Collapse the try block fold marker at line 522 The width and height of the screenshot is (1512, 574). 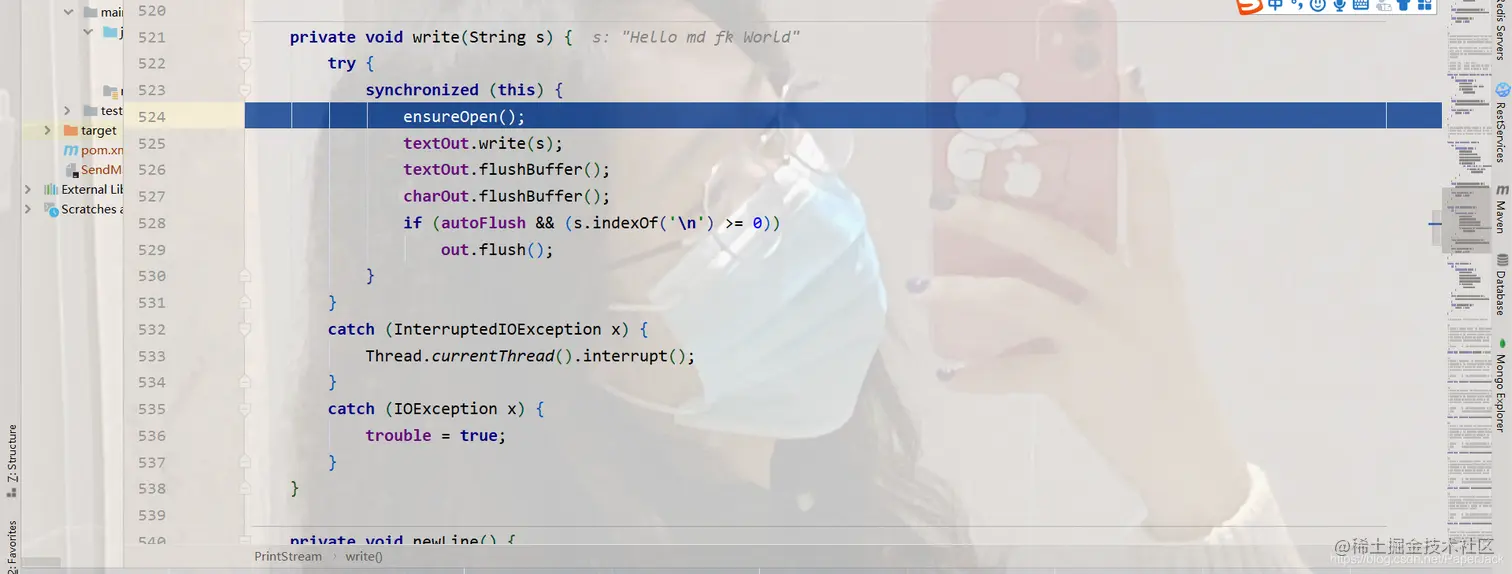(x=244, y=63)
